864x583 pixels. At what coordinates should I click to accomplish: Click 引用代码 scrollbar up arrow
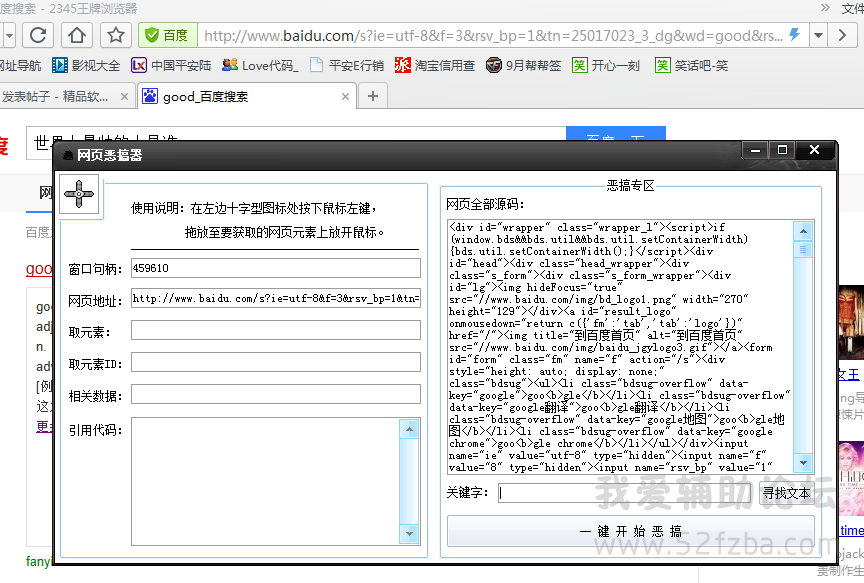(409, 429)
